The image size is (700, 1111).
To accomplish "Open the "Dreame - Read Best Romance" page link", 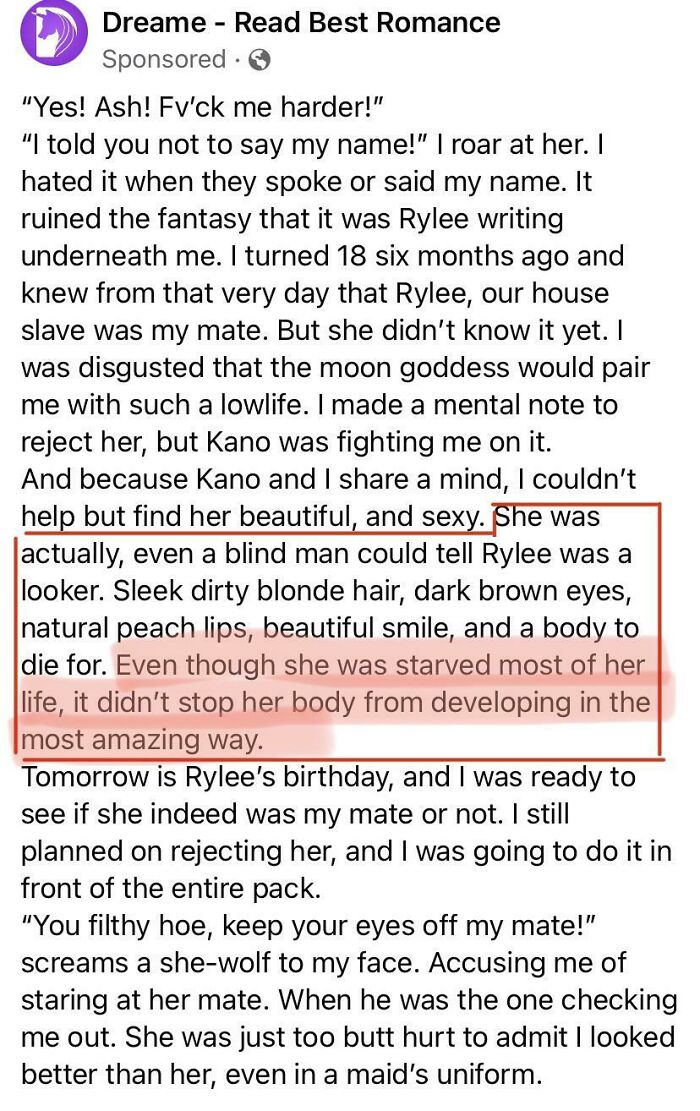I will tap(300, 23).
